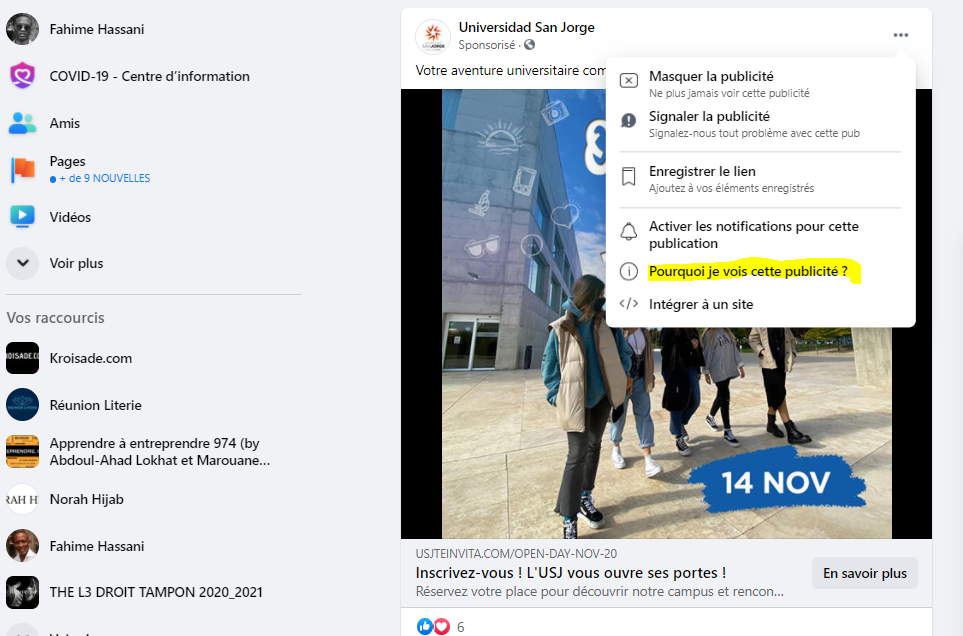Open Fahime Hassani profile at top

point(96,29)
